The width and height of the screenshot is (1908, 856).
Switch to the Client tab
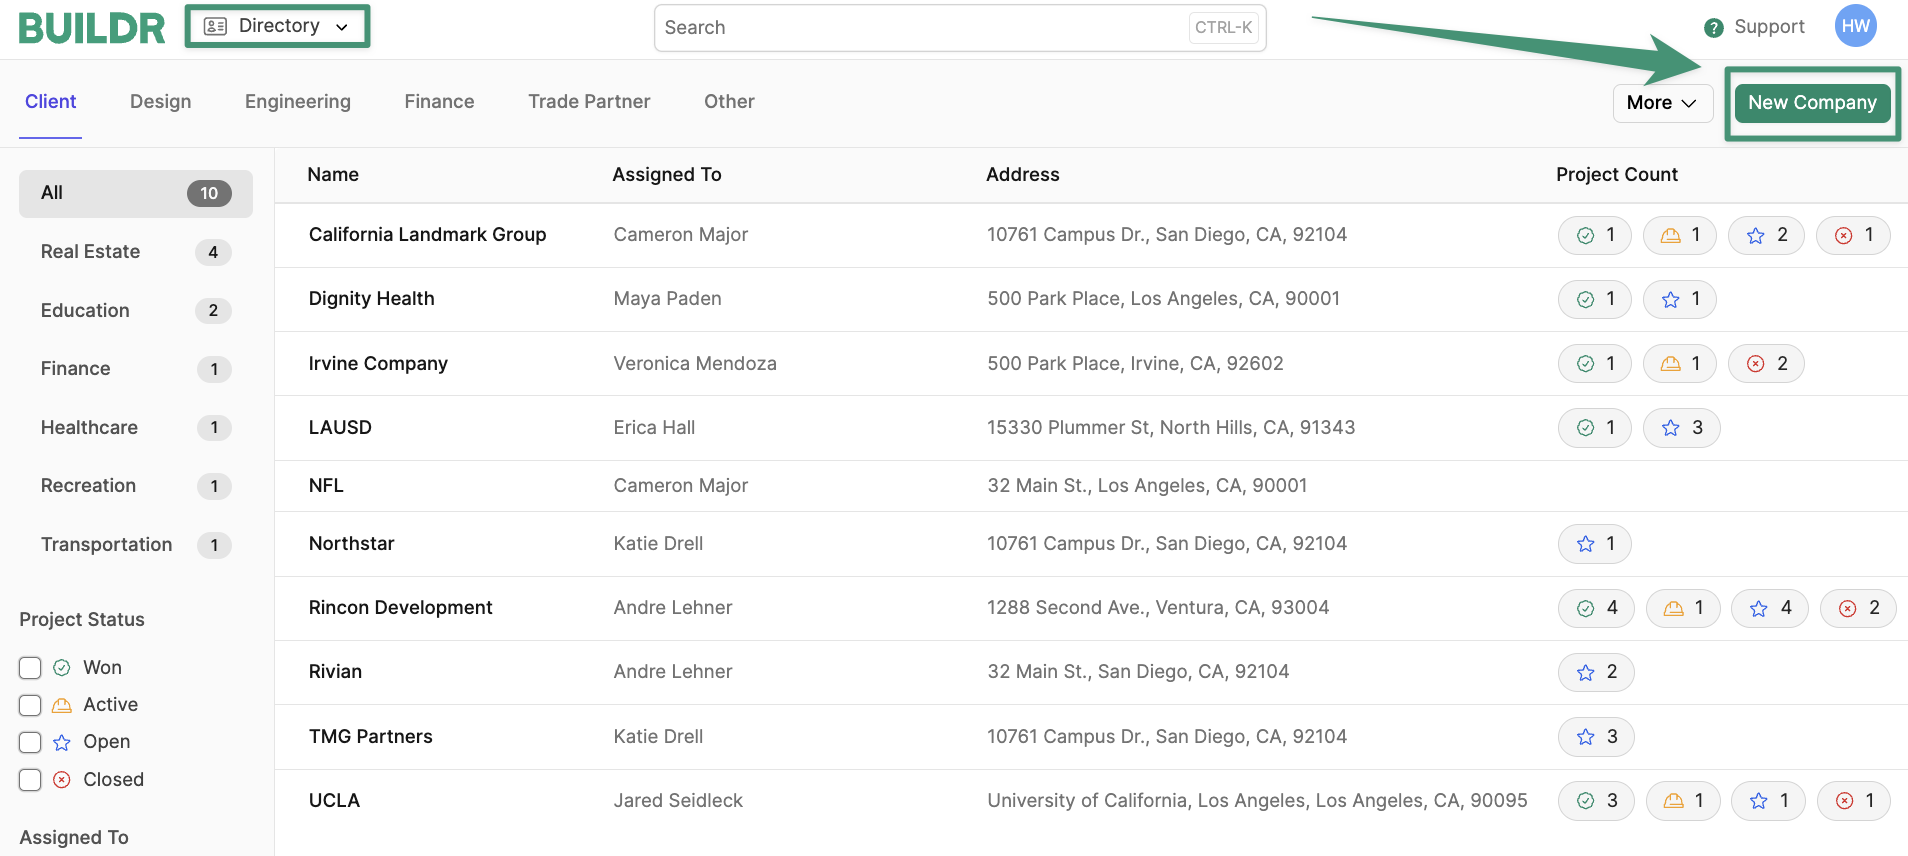[51, 102]
